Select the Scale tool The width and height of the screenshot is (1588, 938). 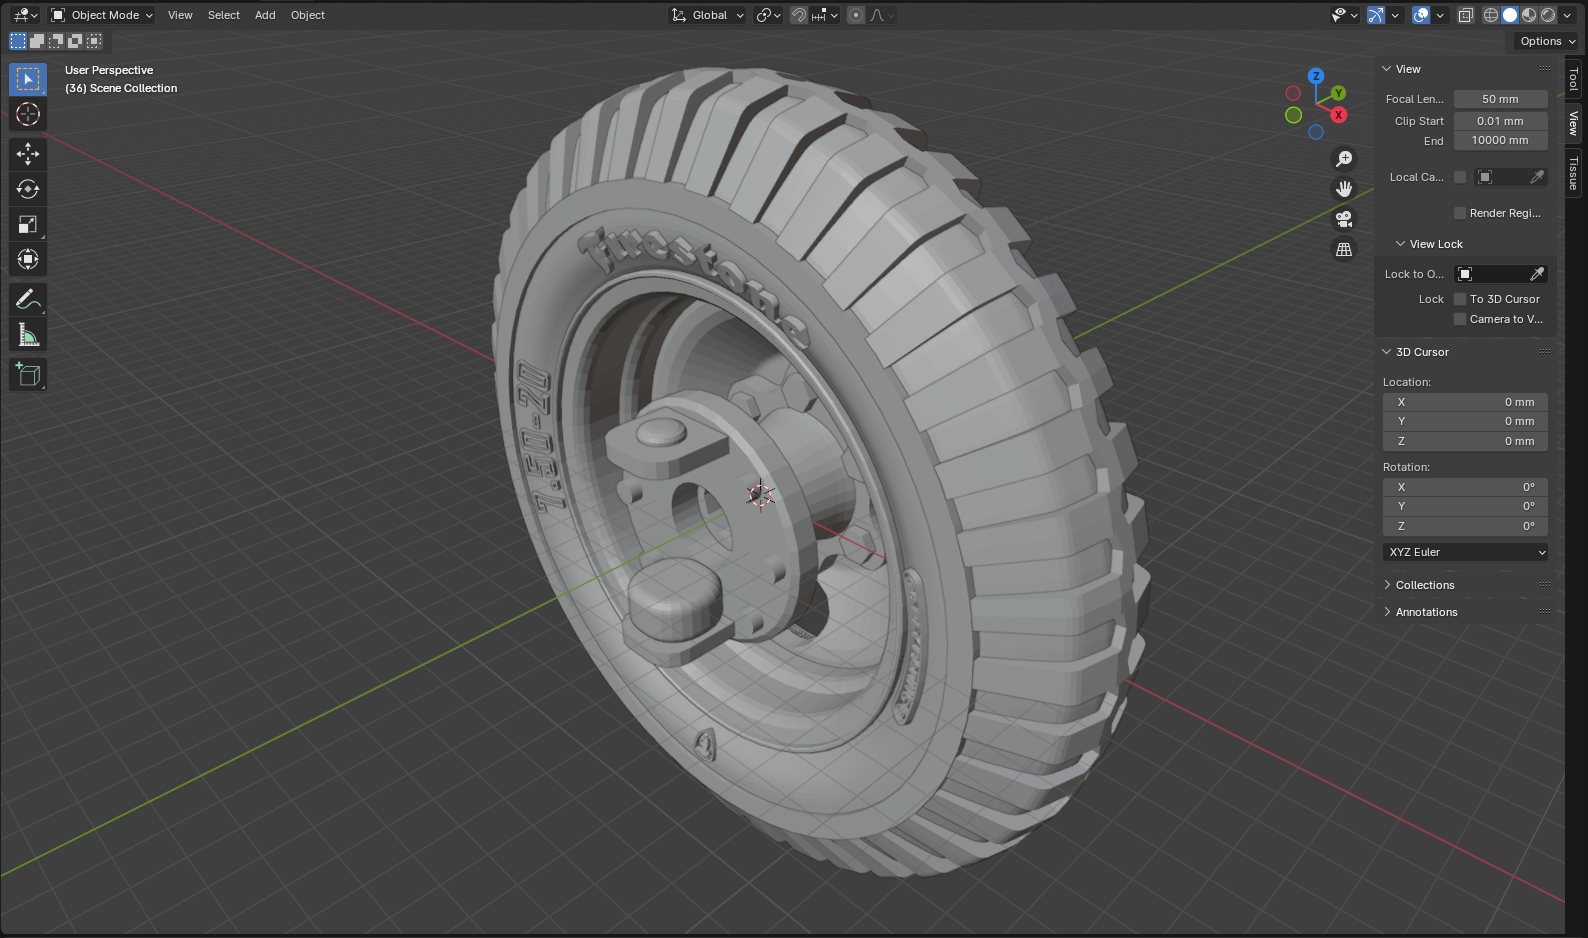28,225
